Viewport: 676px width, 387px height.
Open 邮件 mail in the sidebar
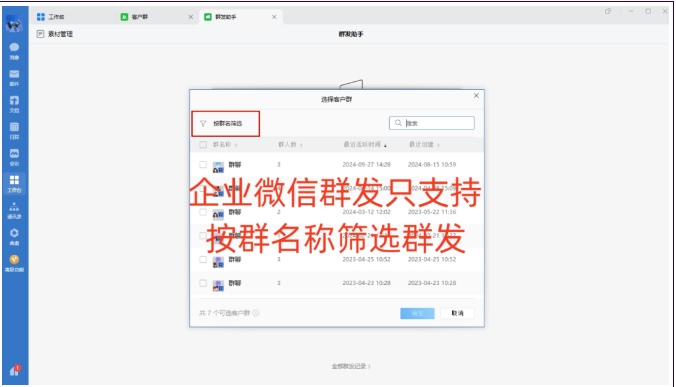point(14,78)
